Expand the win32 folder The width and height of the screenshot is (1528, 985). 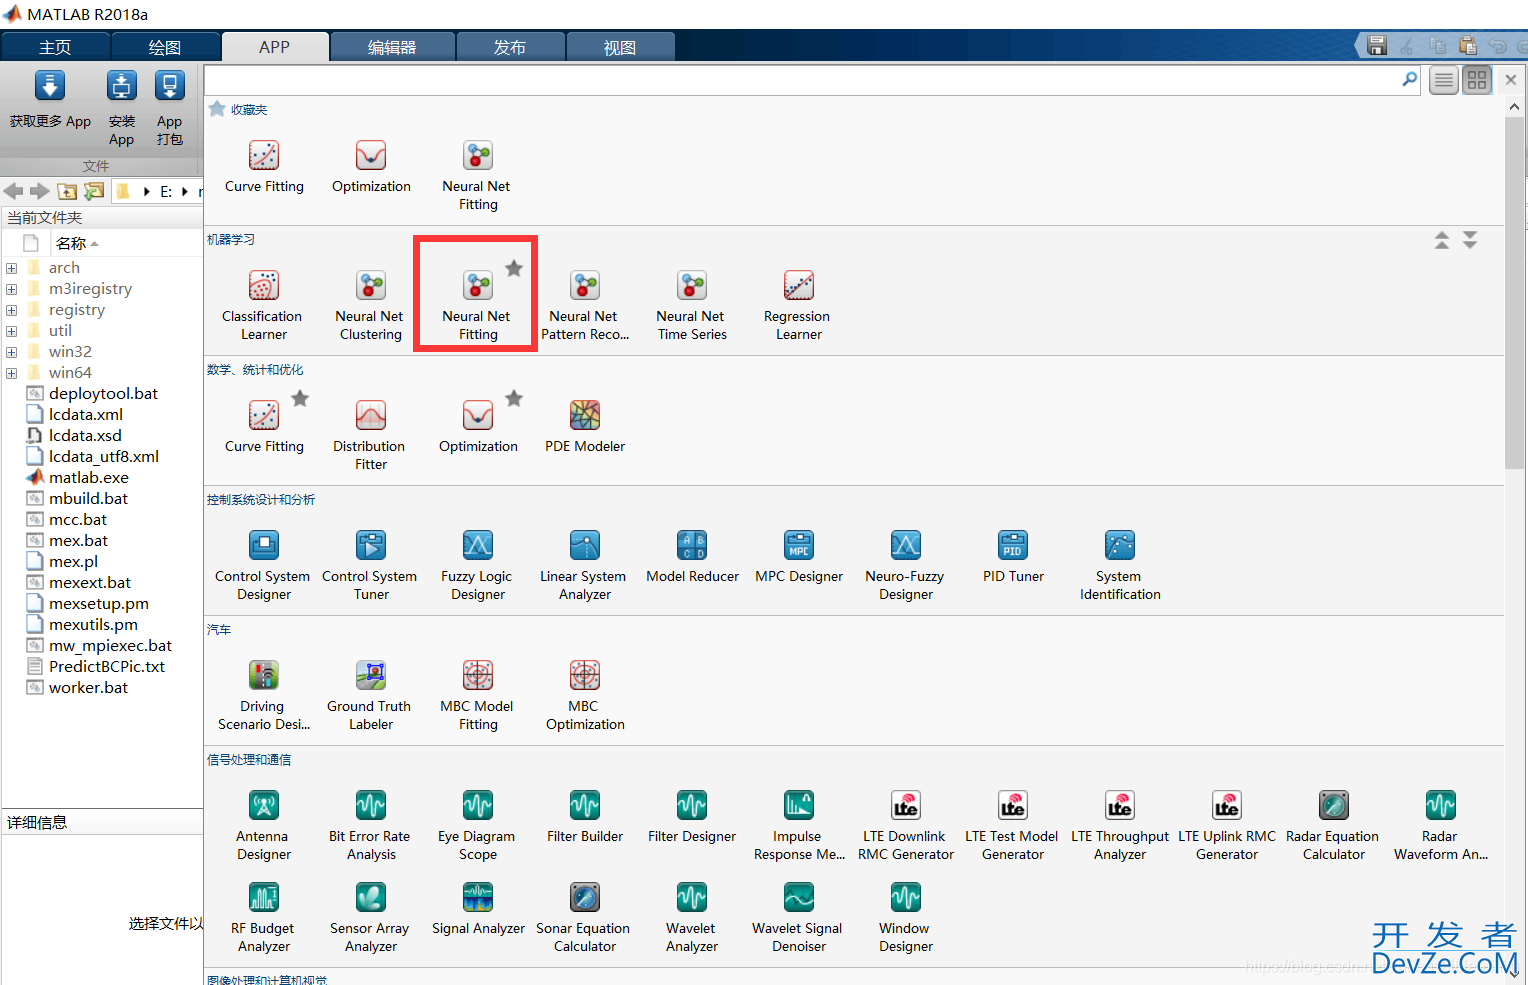(12, 352)
